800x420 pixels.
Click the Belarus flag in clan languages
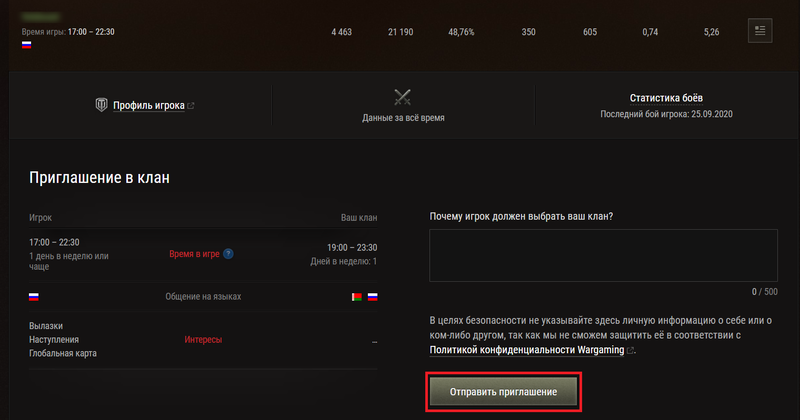(357, 297)
